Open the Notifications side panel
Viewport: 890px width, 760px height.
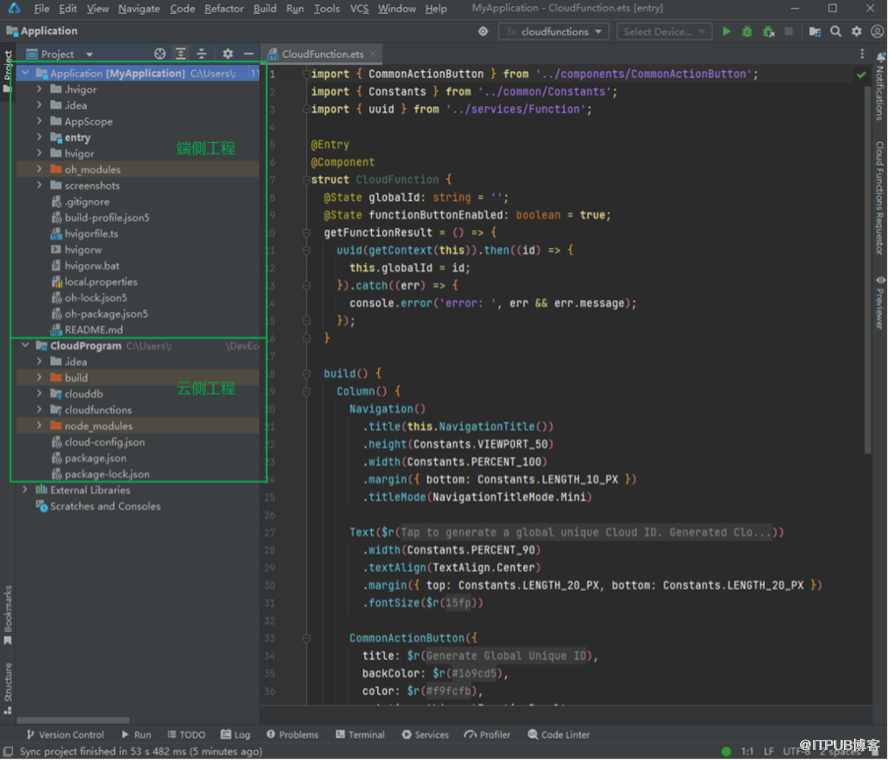[880, 86]
